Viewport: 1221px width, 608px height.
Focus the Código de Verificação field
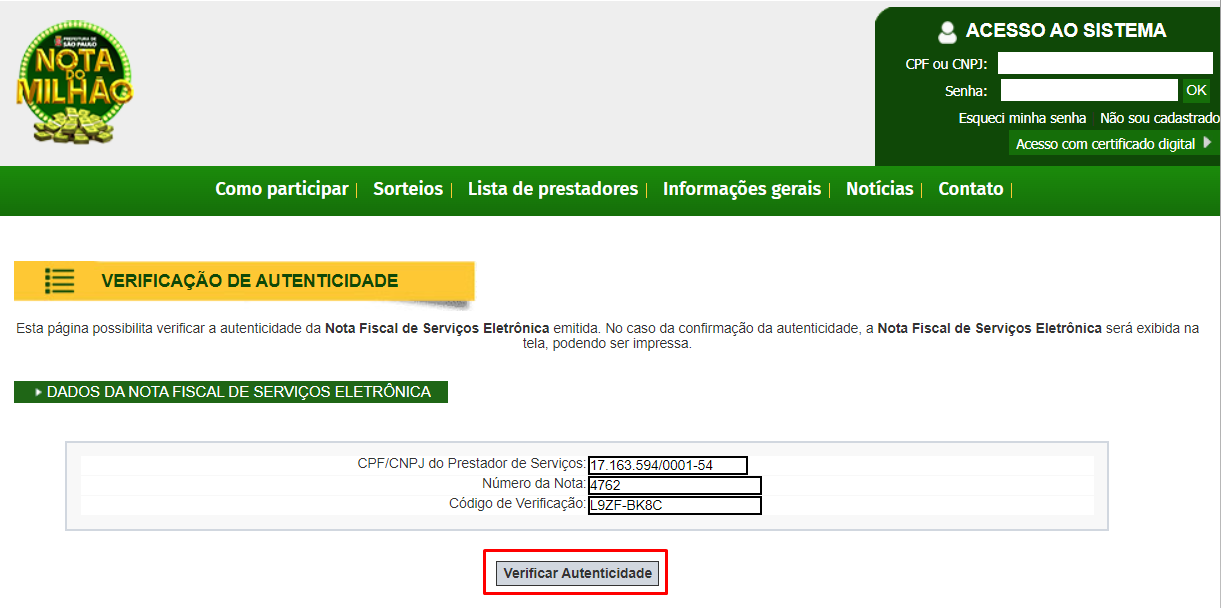674,505
